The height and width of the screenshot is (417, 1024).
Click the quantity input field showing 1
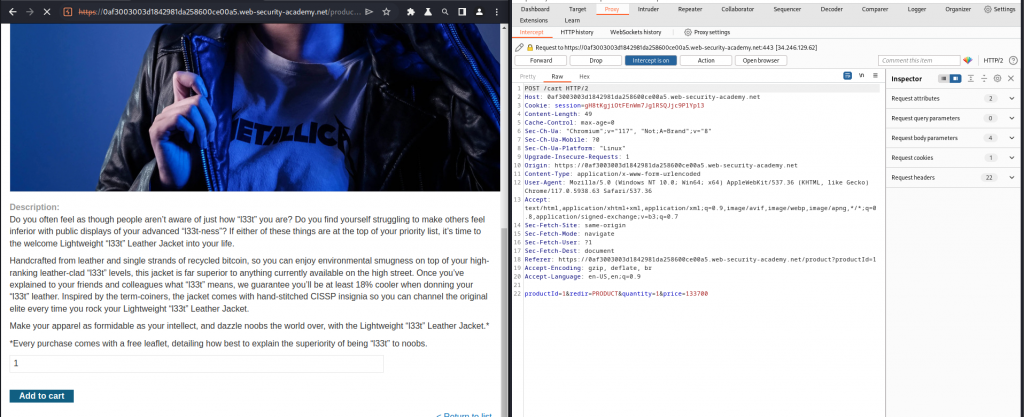[x=196, y=364]
